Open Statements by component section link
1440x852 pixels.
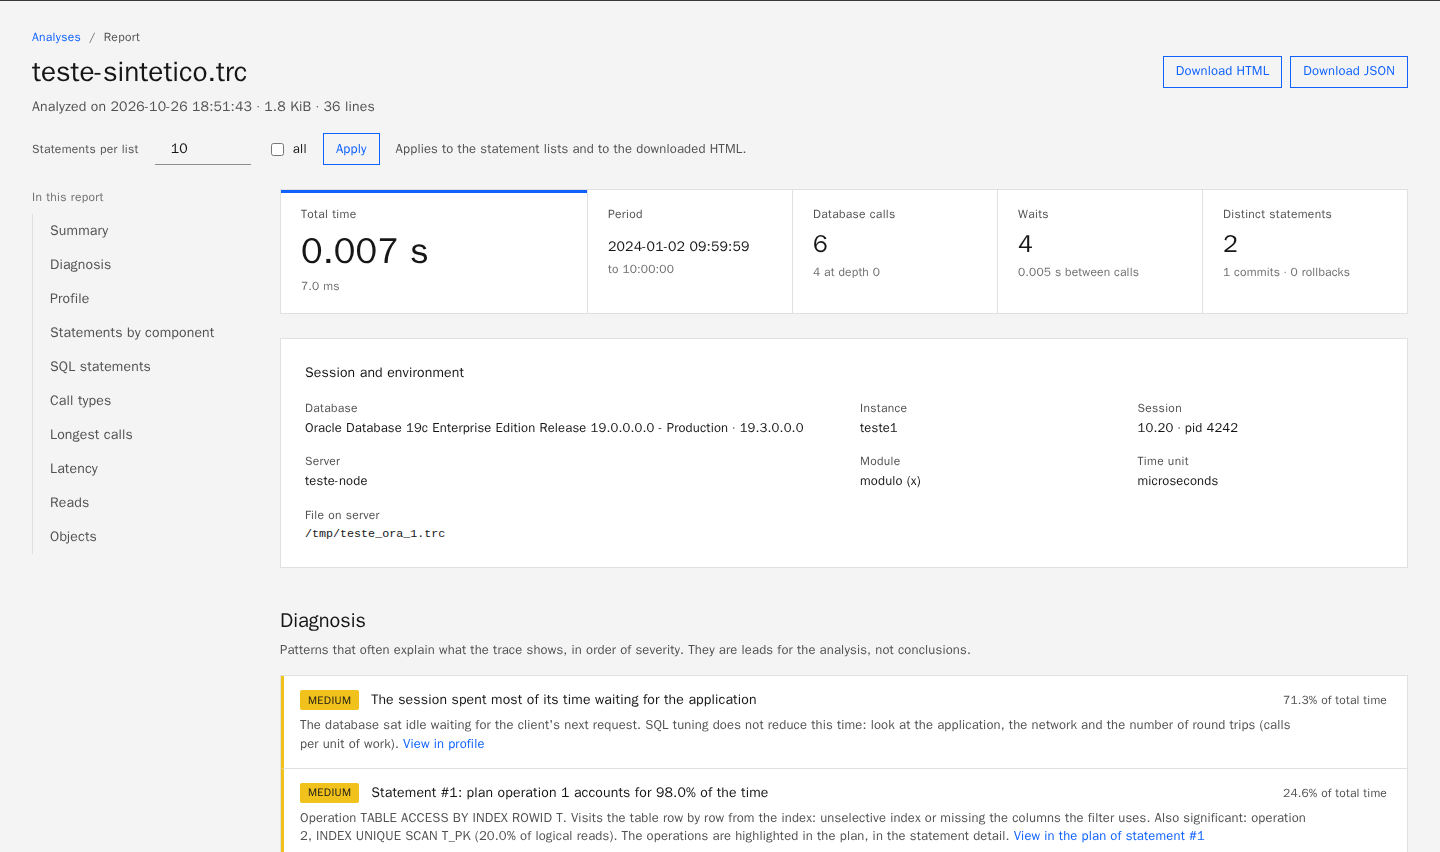(132, 332)
